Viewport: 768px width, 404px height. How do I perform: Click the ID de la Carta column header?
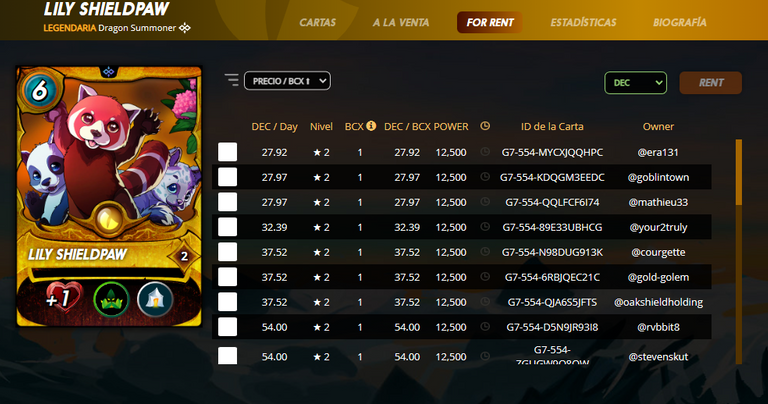[x=552, y=126]
